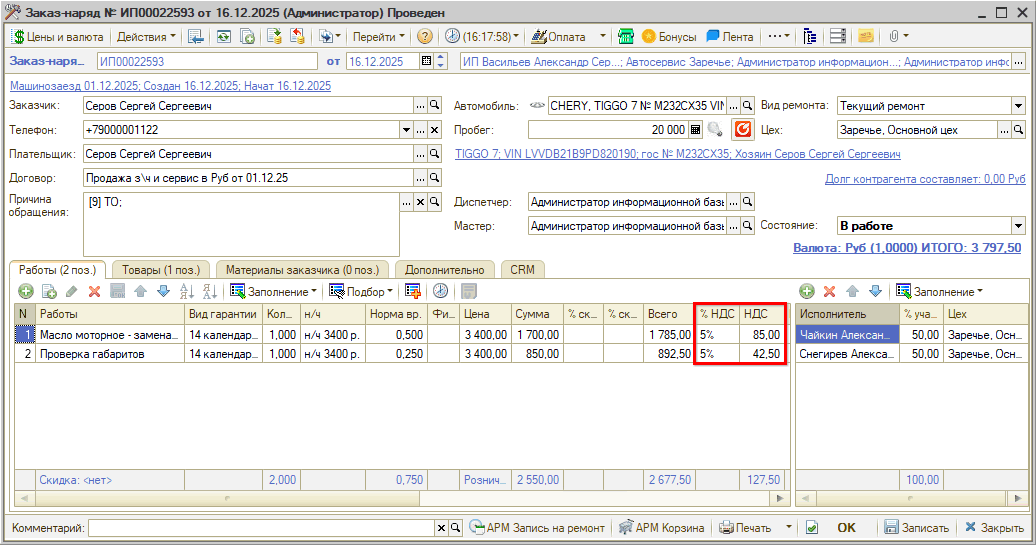Click the help question mark icon
Viewport: 1036px width, 545px height.
[425, 37]
